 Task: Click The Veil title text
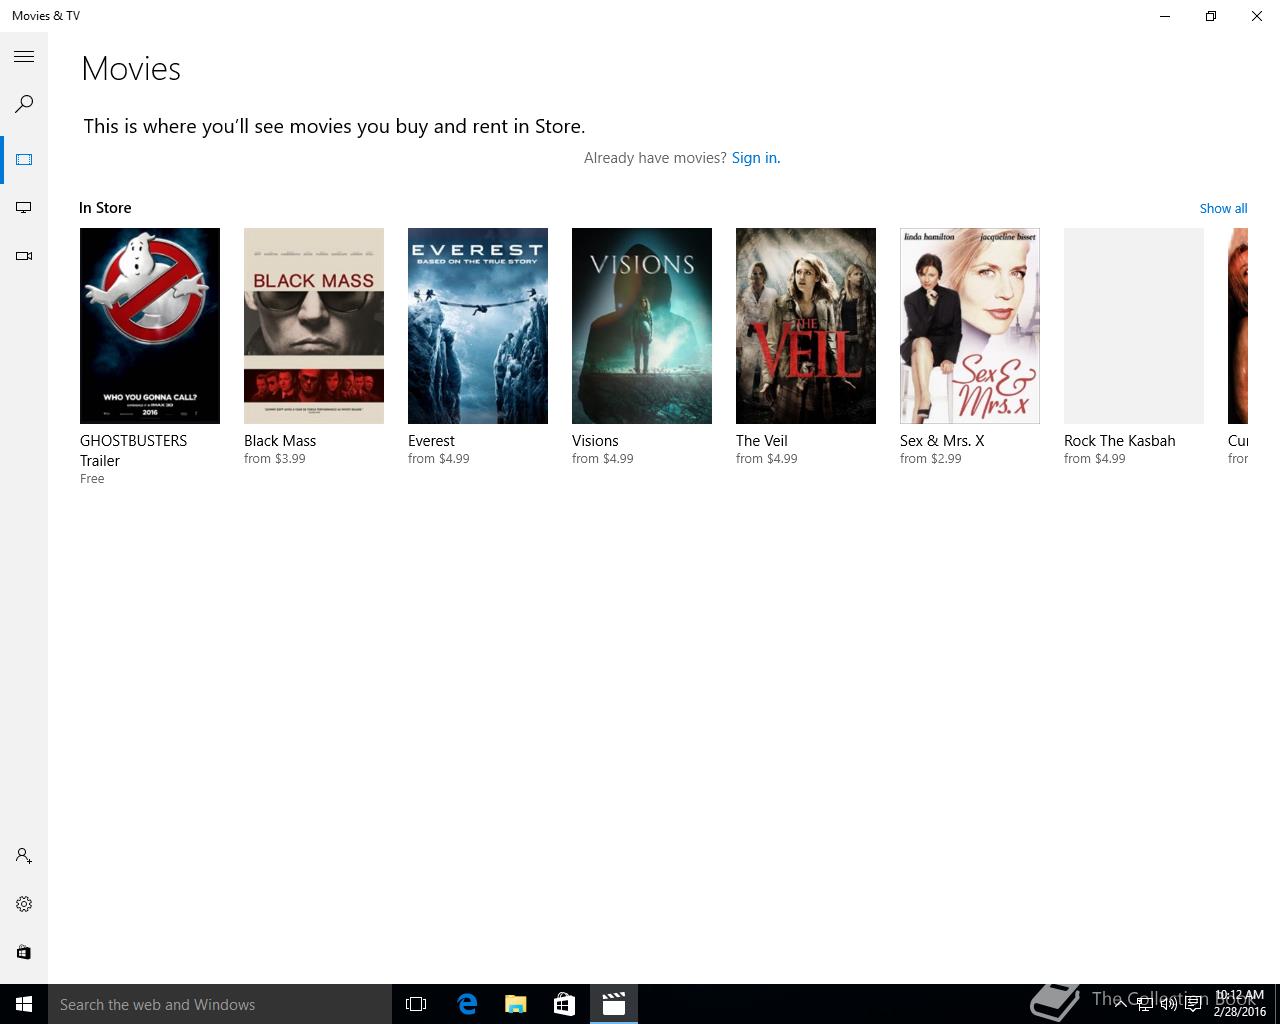762,441
